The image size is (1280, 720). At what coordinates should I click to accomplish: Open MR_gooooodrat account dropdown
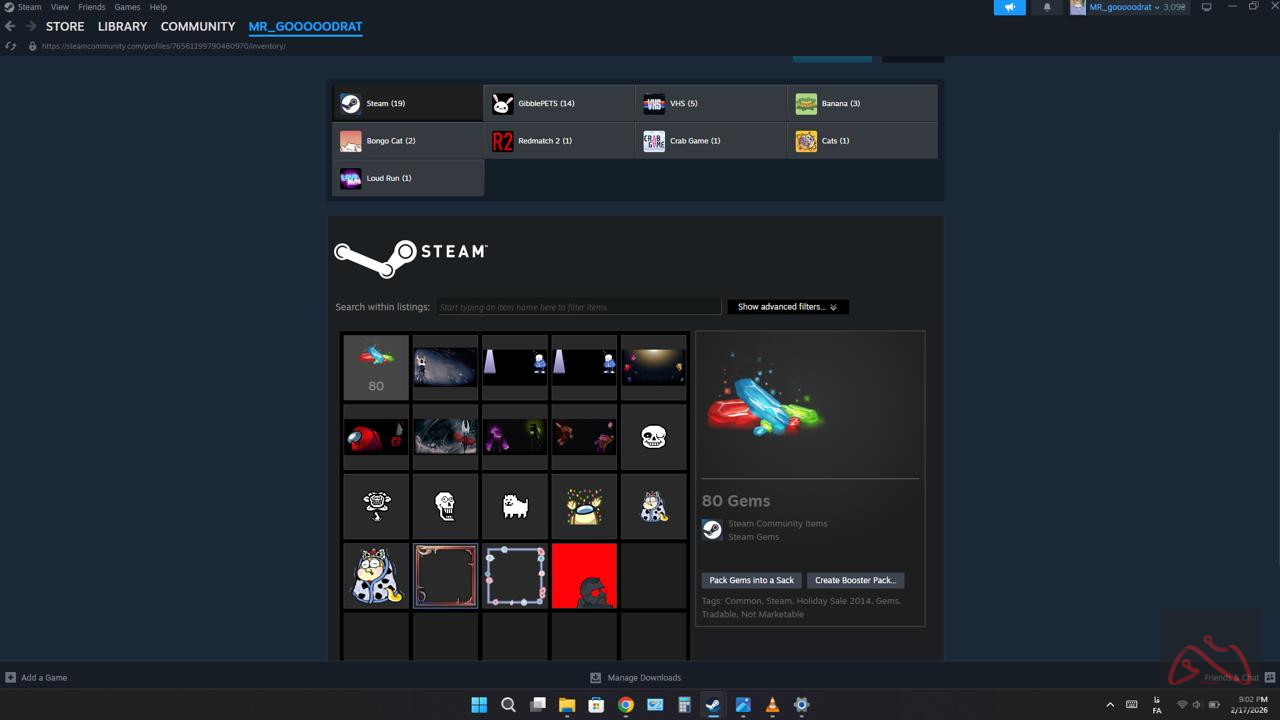coord(1128,7)
